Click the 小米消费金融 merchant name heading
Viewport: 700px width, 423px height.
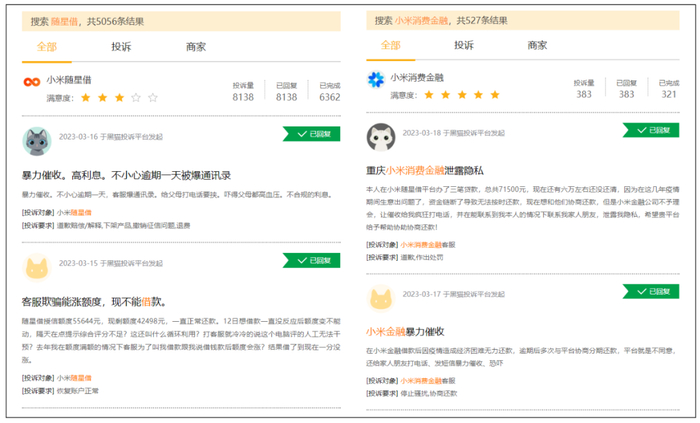pyautogui.click(x=418, y=78)
